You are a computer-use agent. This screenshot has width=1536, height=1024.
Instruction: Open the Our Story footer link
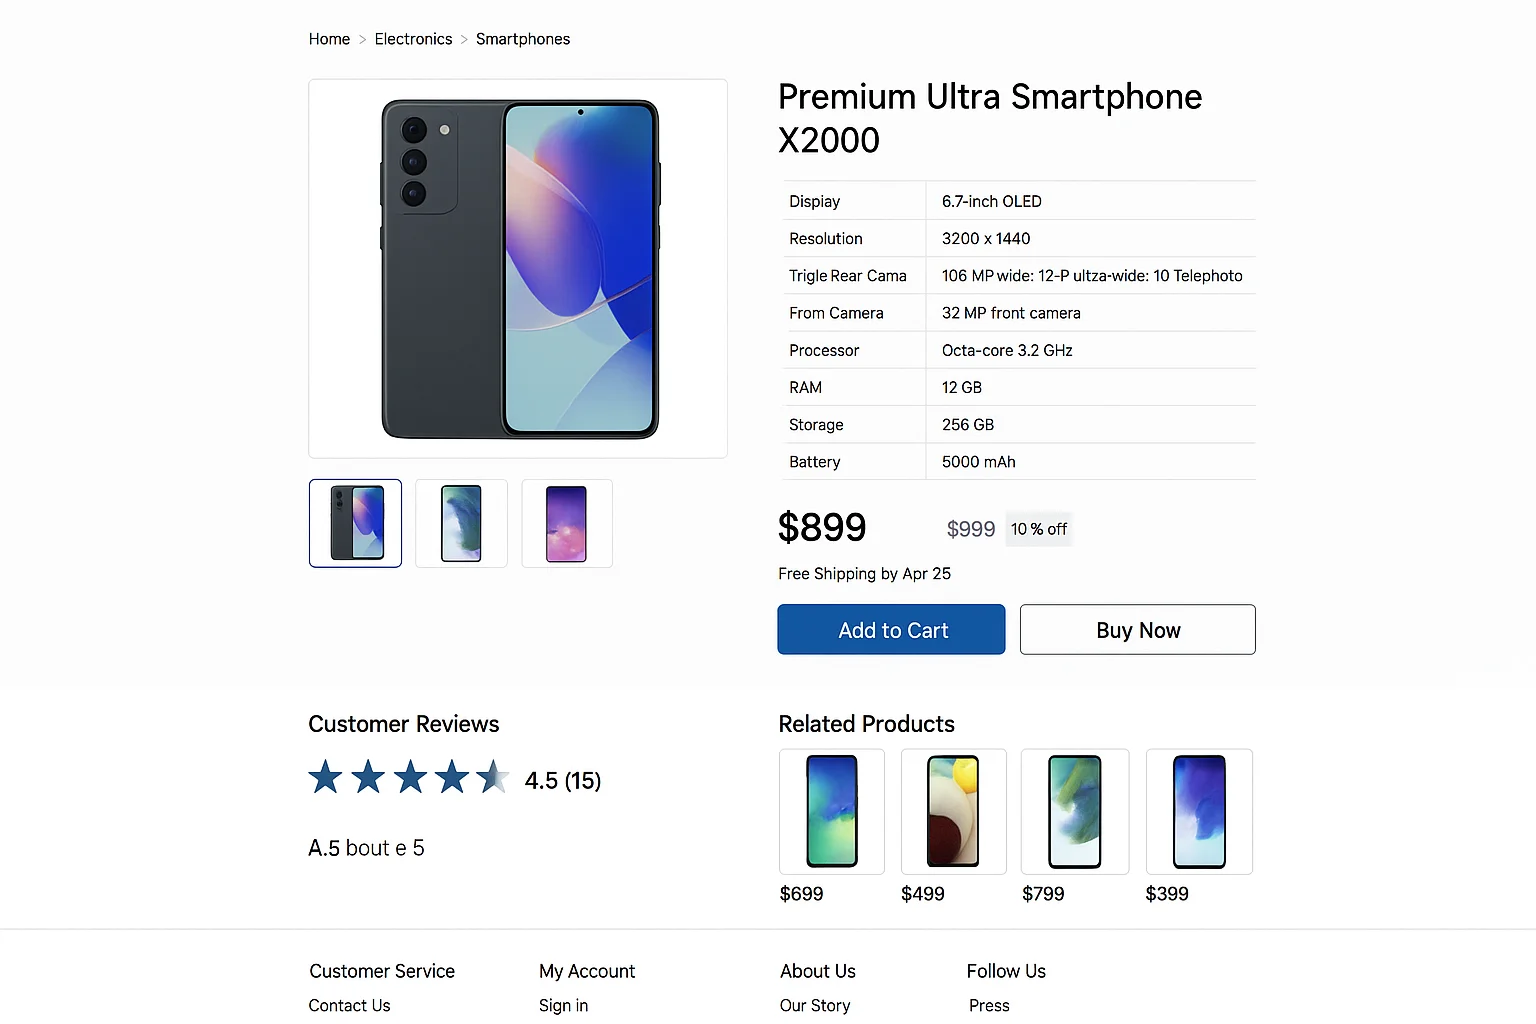815,1005
